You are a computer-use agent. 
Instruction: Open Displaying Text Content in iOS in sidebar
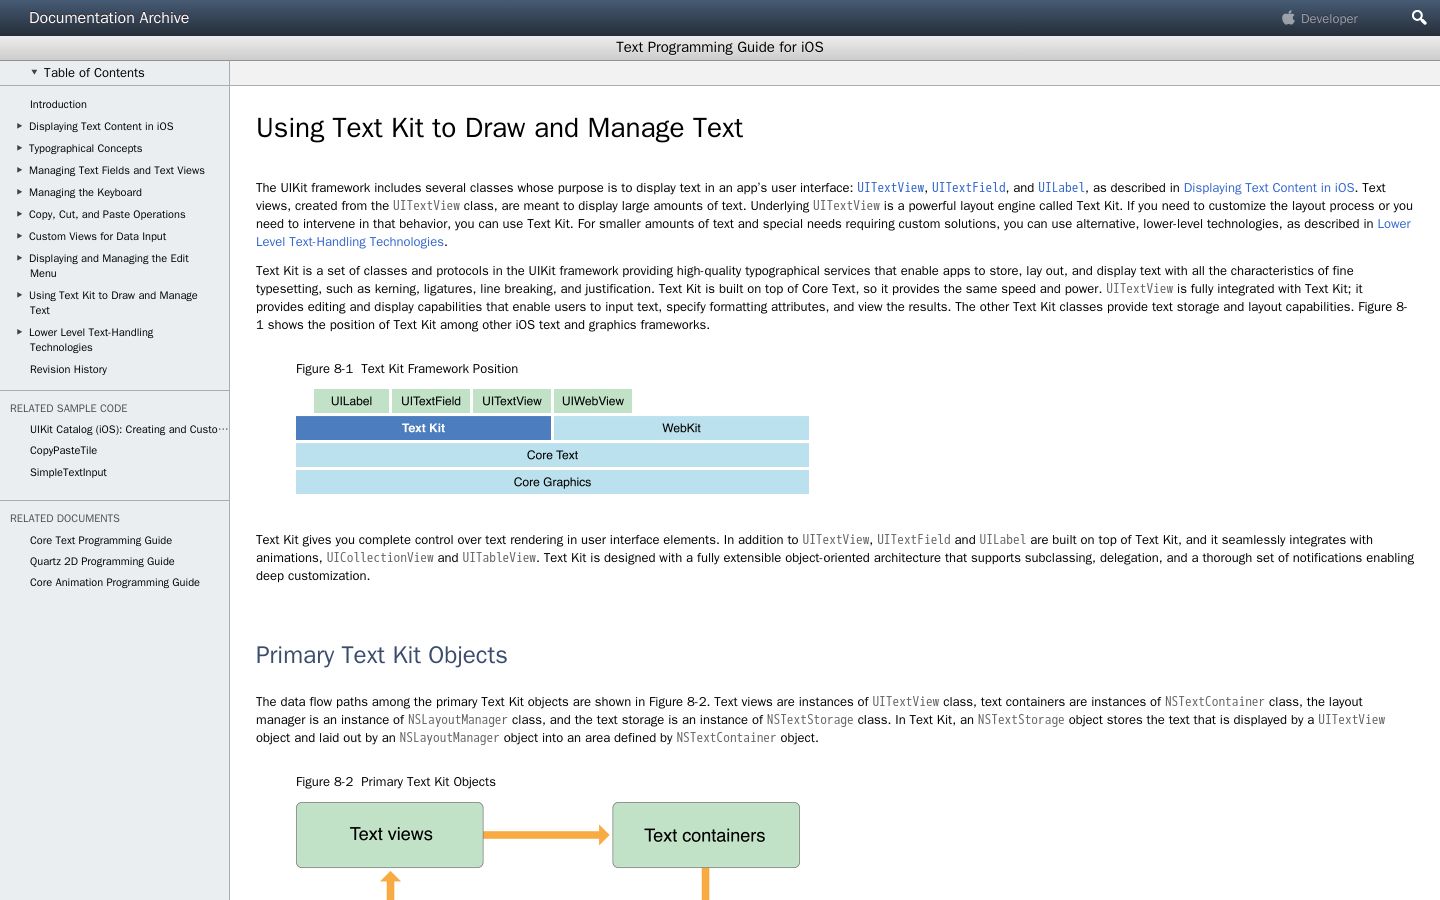[x=101, y=126]
